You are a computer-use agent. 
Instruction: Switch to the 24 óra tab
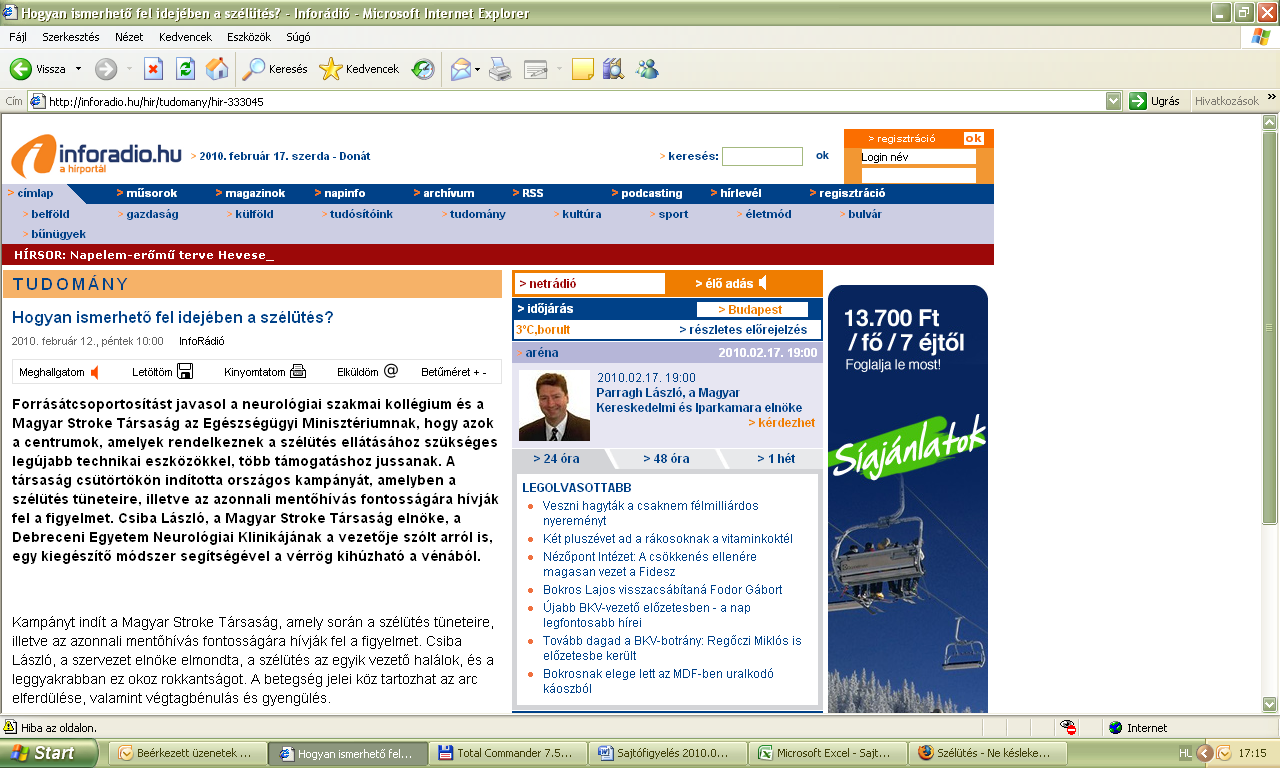[555, 459]
